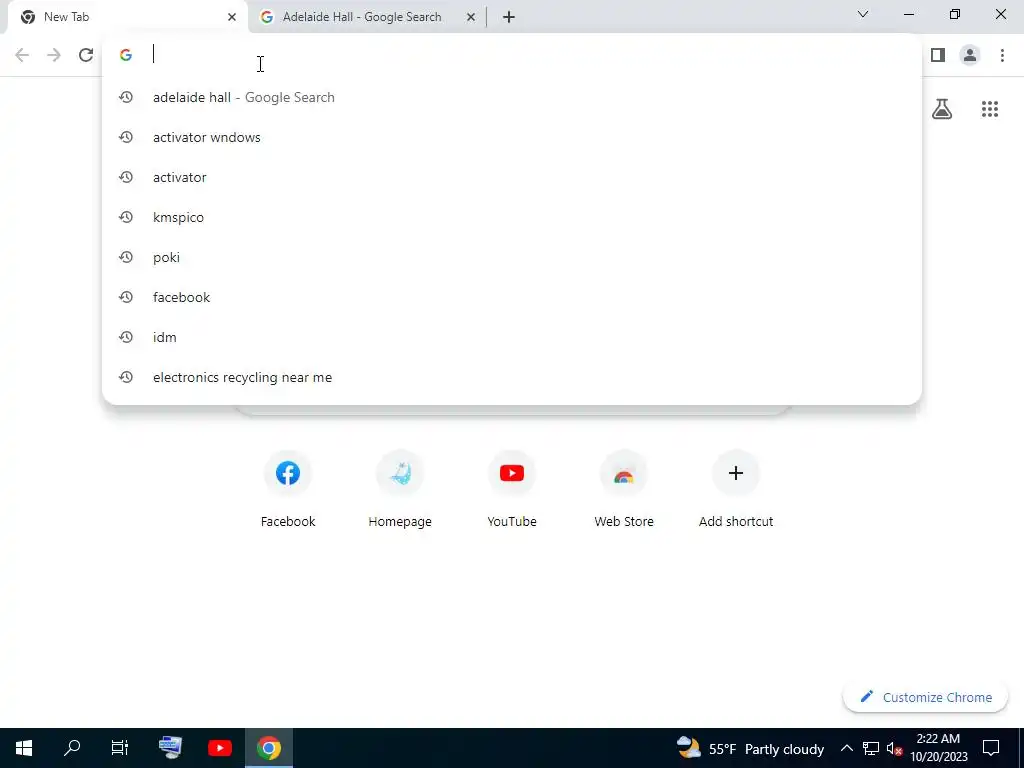Select the facebook history suggestion
Screen dimensions: 1024x768
point(512,297)
